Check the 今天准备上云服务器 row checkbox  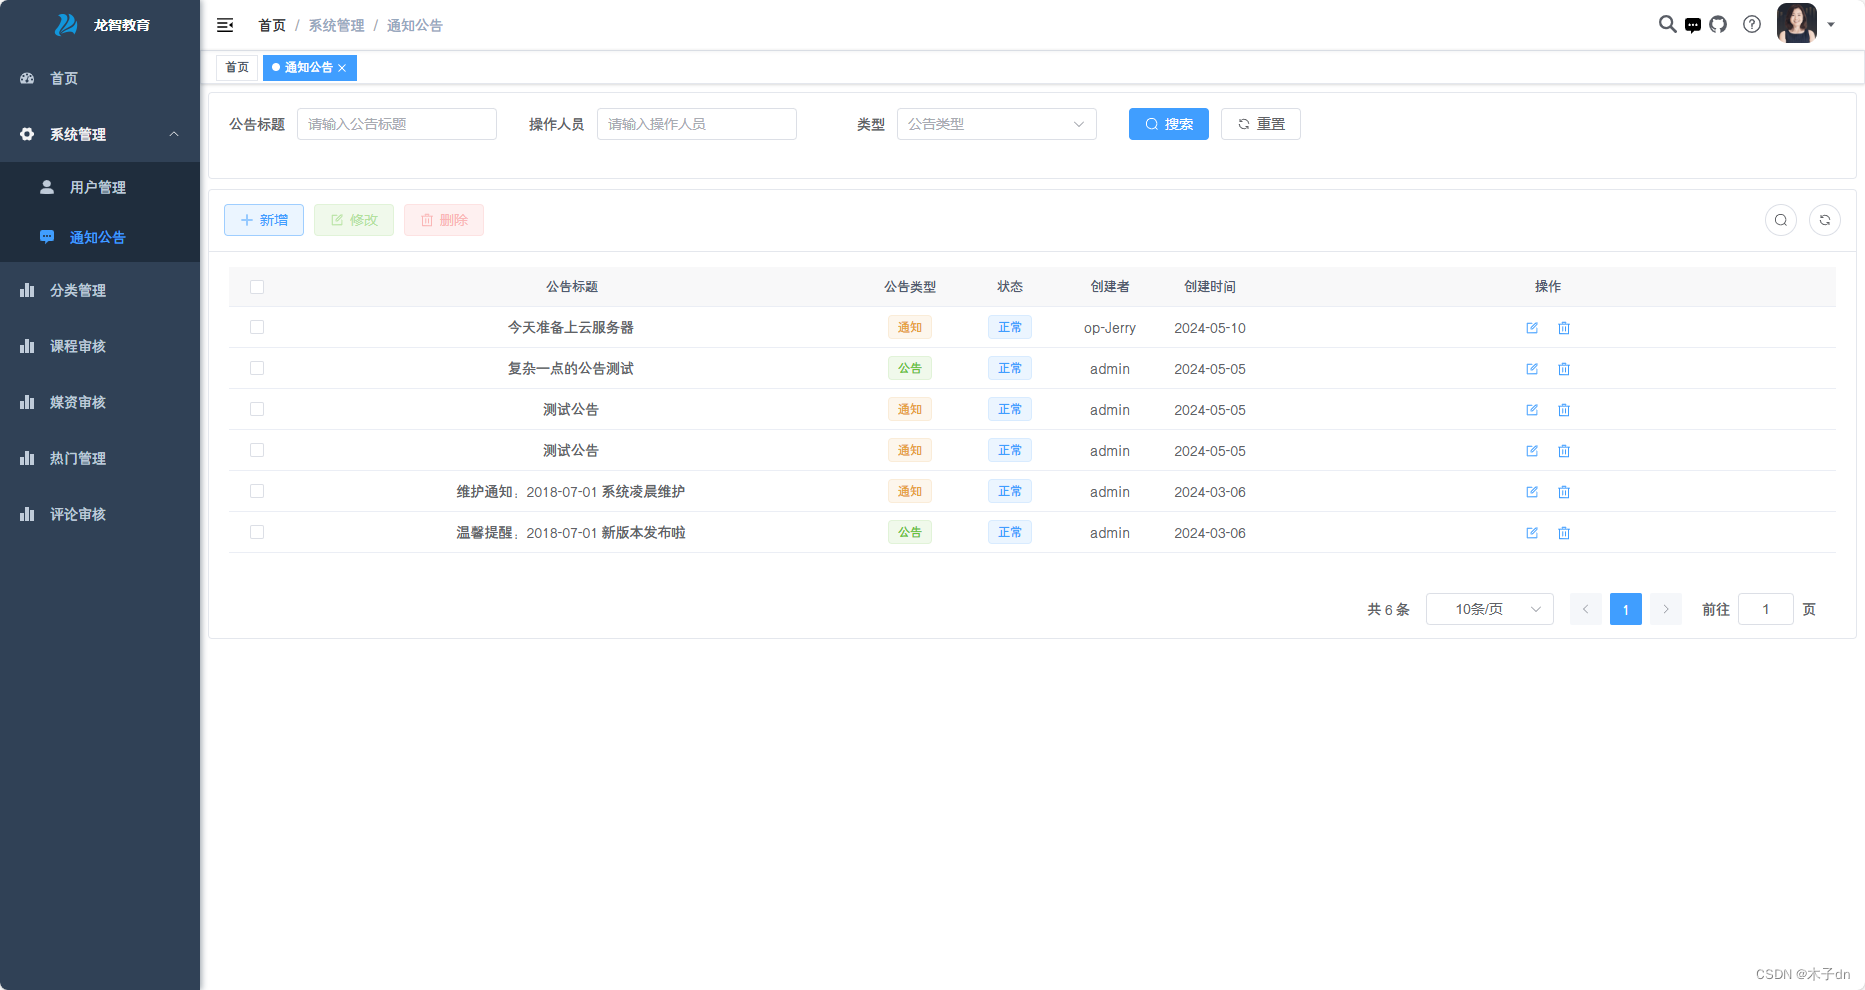click(x=257, y=327)
